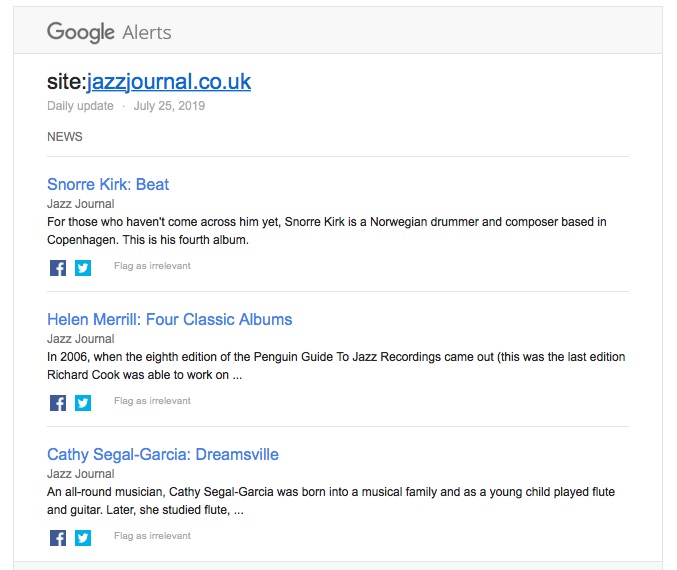The image size is (677, 570).
Task: Click Jazz Journal source under Snorre Kirk
Action: point(81,204)
